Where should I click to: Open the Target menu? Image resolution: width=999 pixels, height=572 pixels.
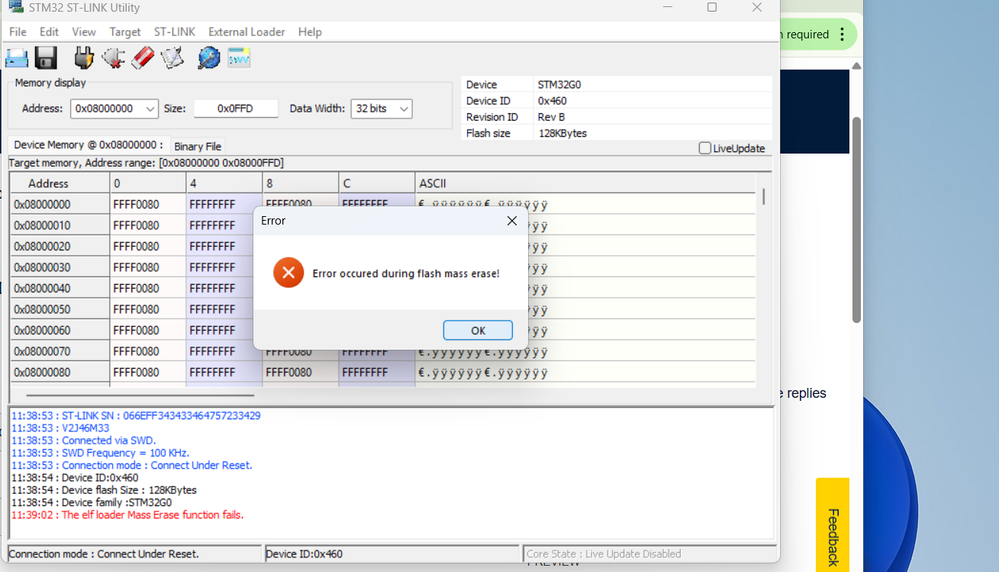[125, 32]
